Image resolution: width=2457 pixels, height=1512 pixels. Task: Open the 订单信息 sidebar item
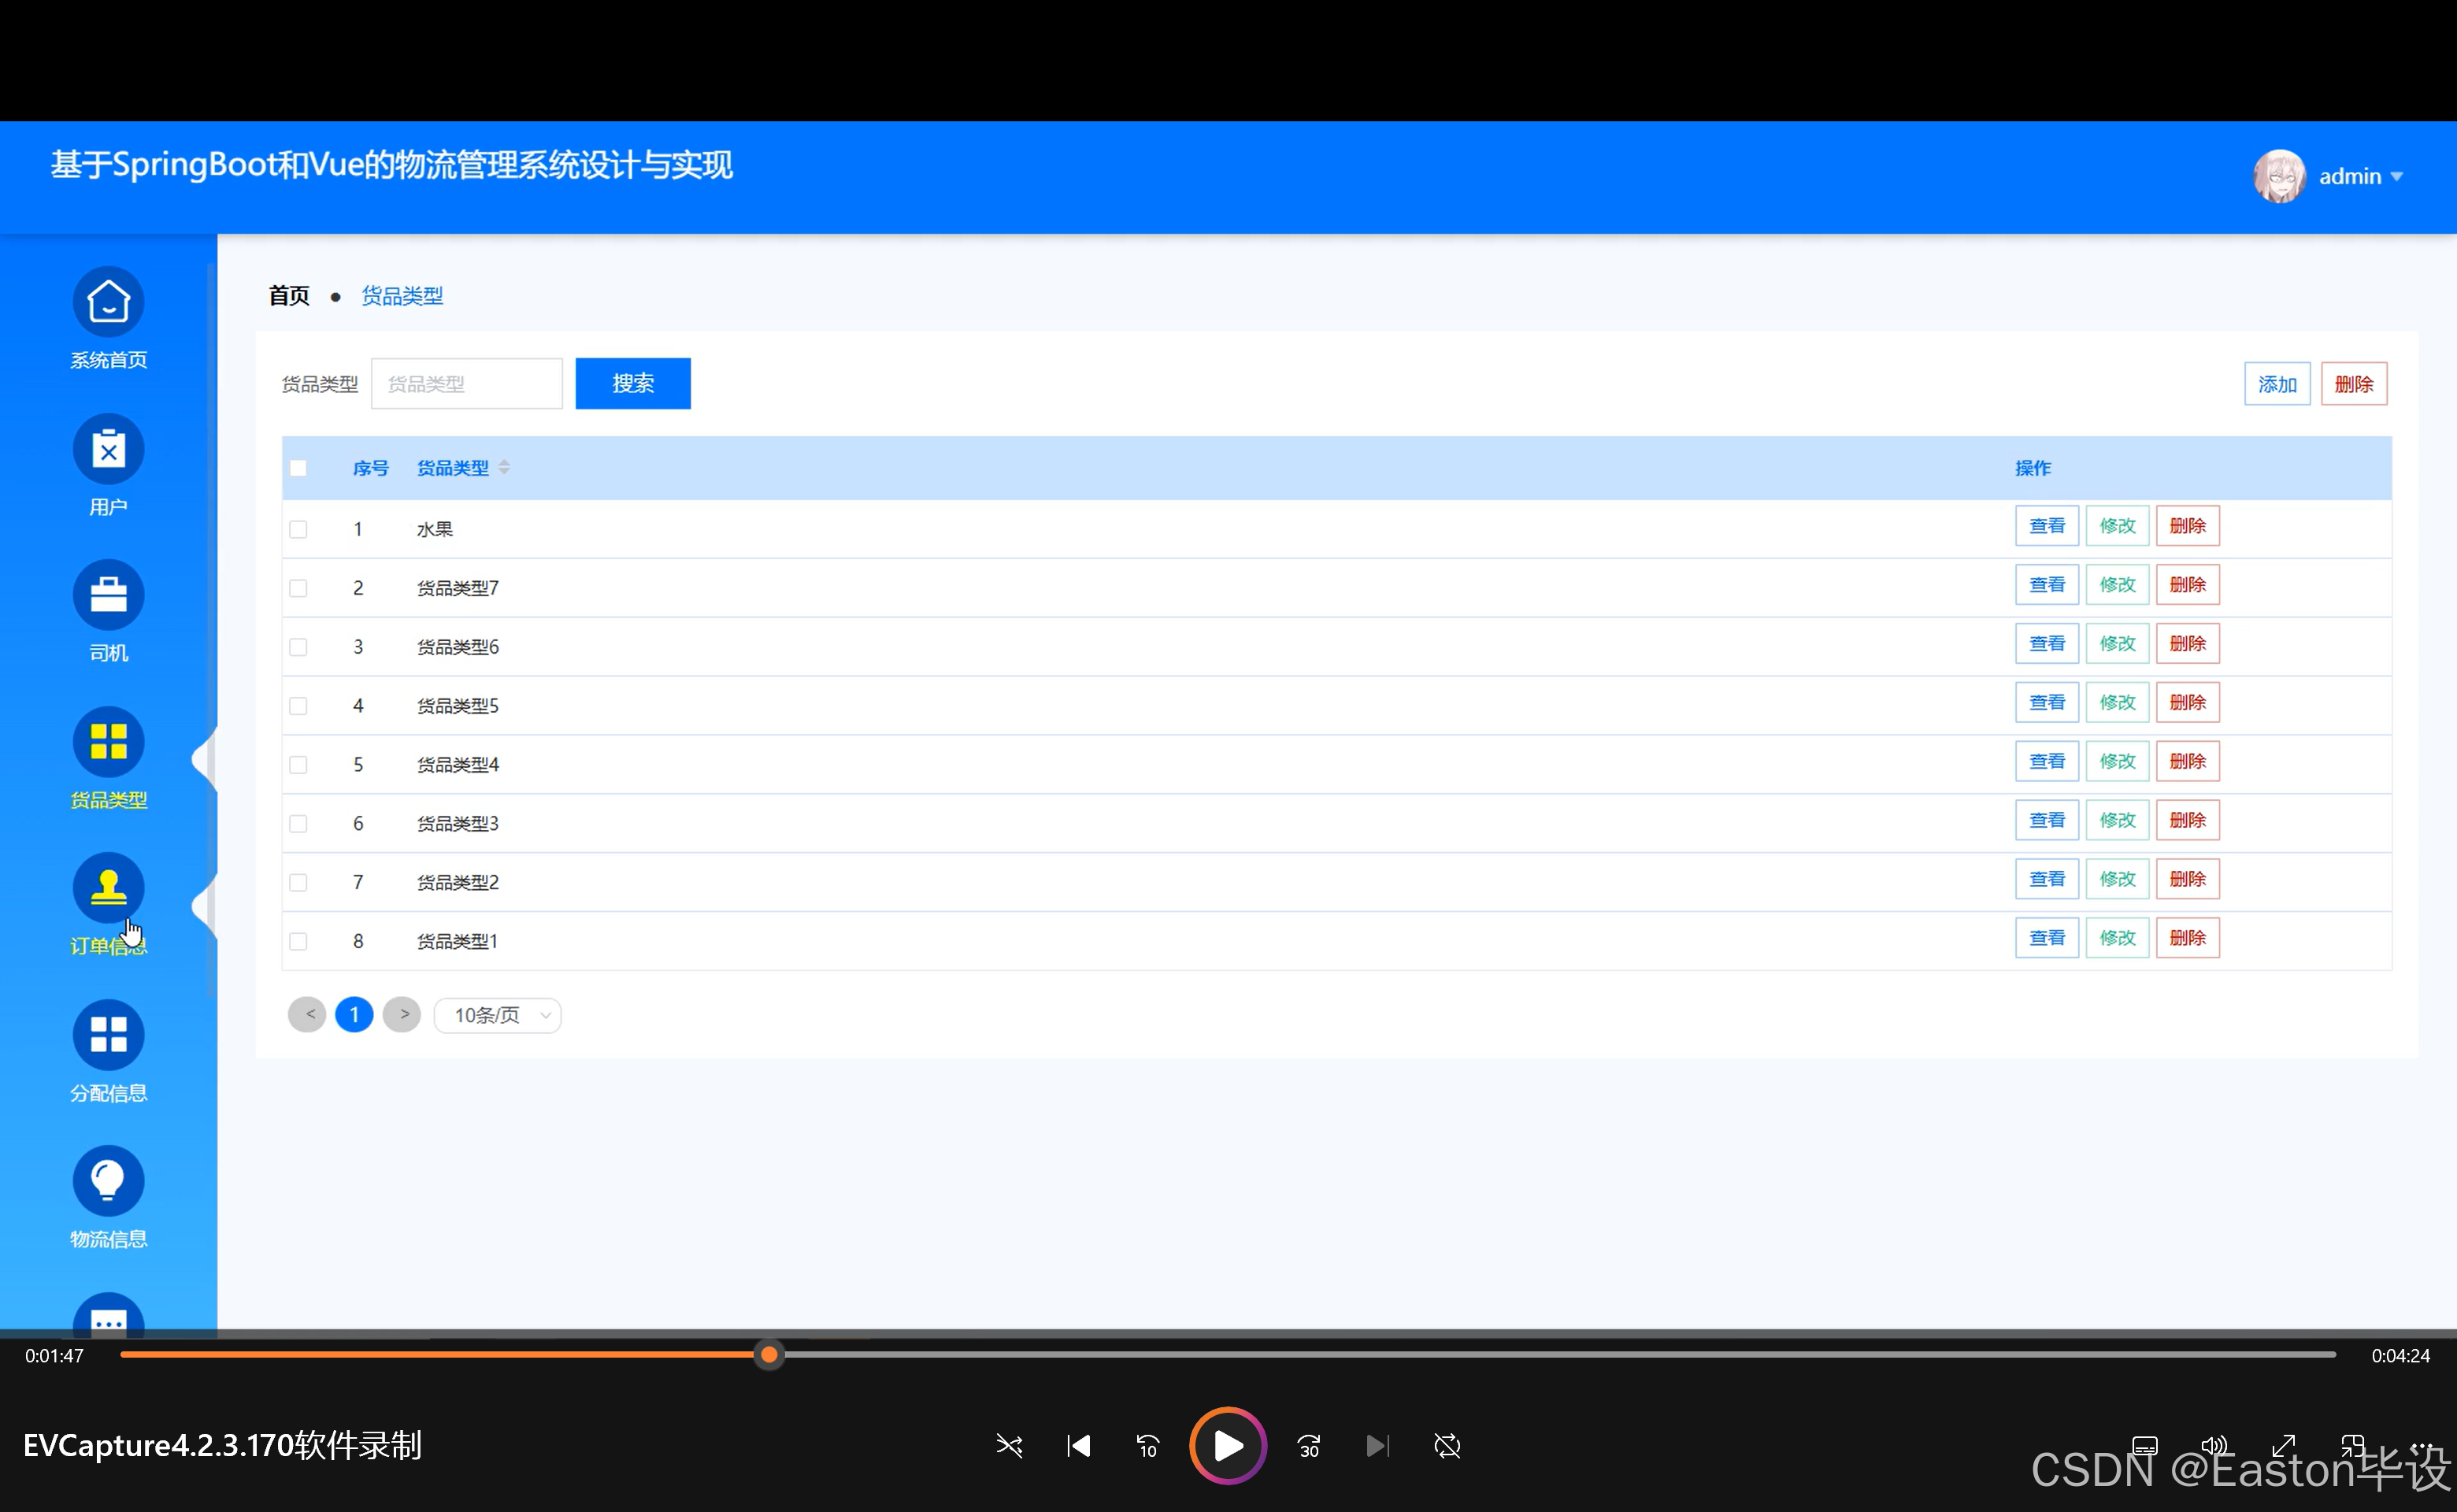click(x=108, y=905)
